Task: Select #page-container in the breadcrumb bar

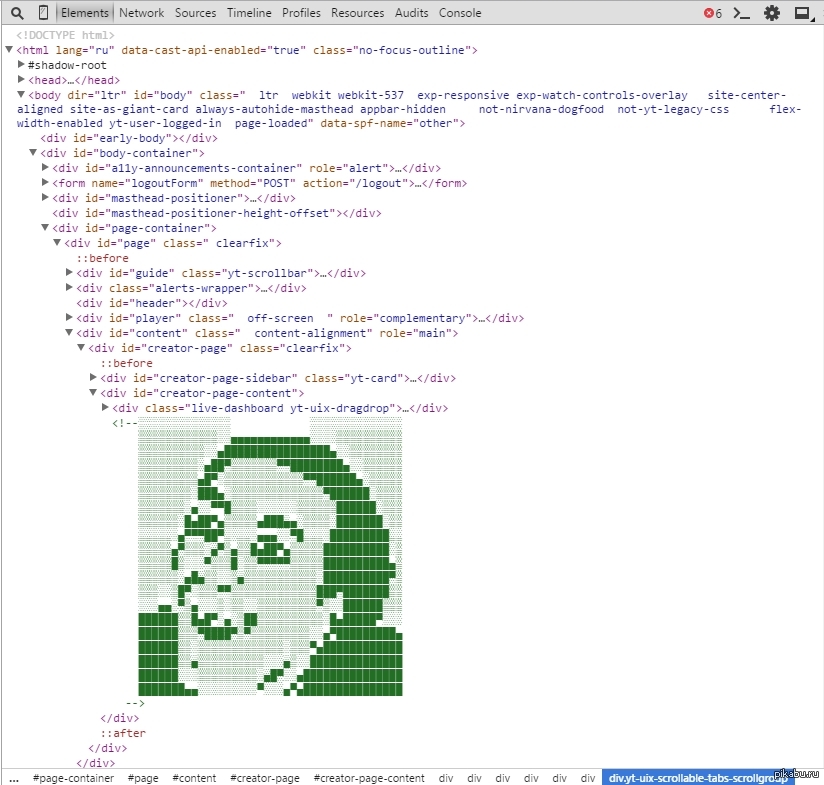Action: pos(73,778)
